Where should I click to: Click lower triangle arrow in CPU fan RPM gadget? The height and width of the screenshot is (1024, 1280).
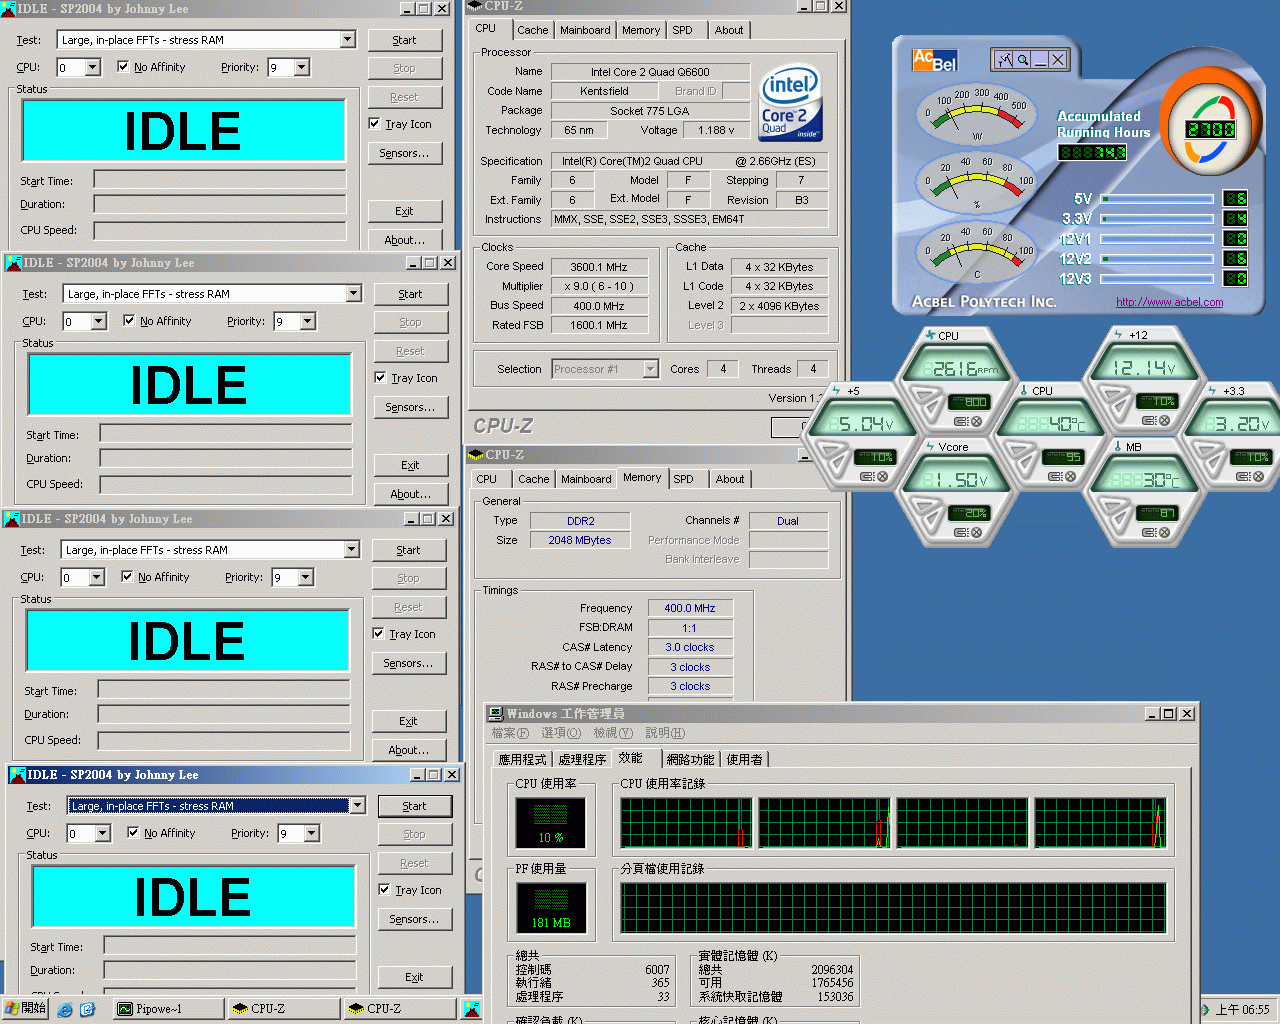[932, 408]
